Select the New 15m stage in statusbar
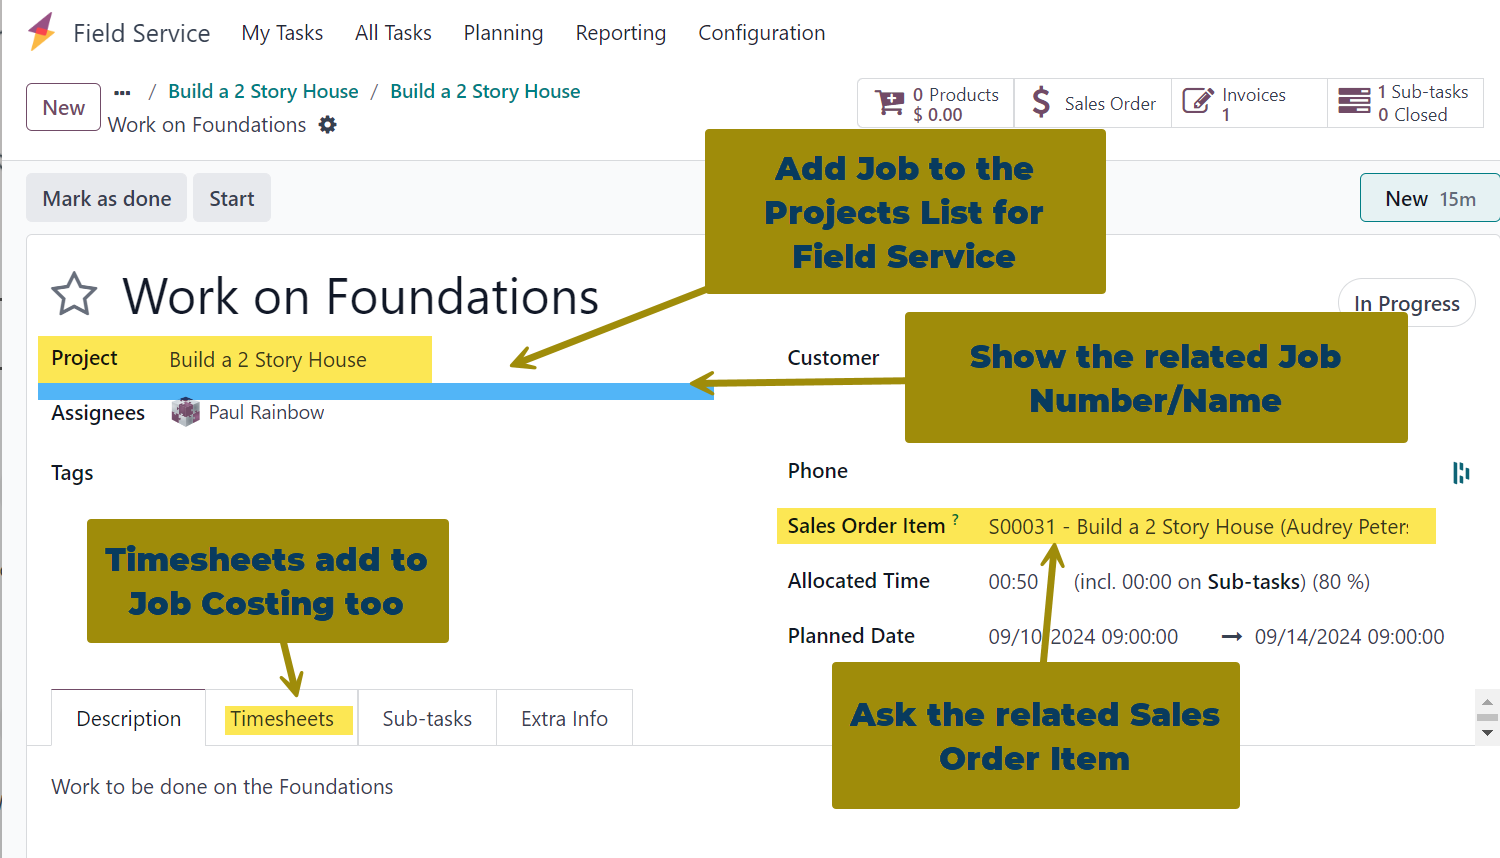Viewport: 1500px width, 858px height. pos(1429,198)
